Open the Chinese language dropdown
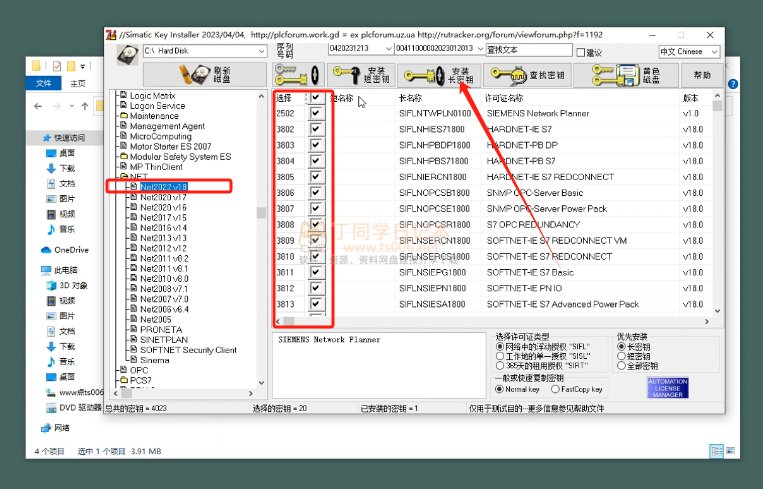 (689, 52)
